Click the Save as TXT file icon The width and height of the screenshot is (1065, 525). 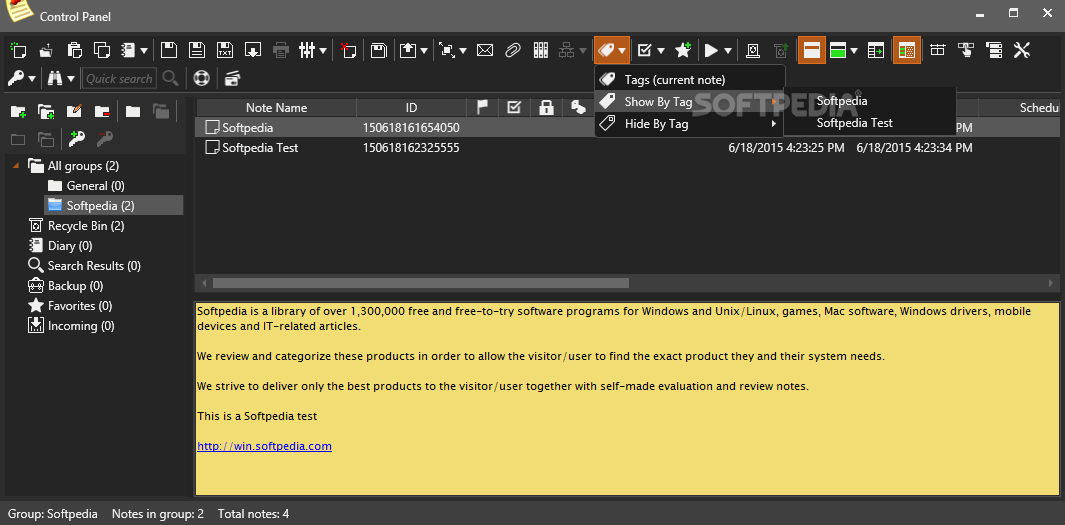pos(225,50)
